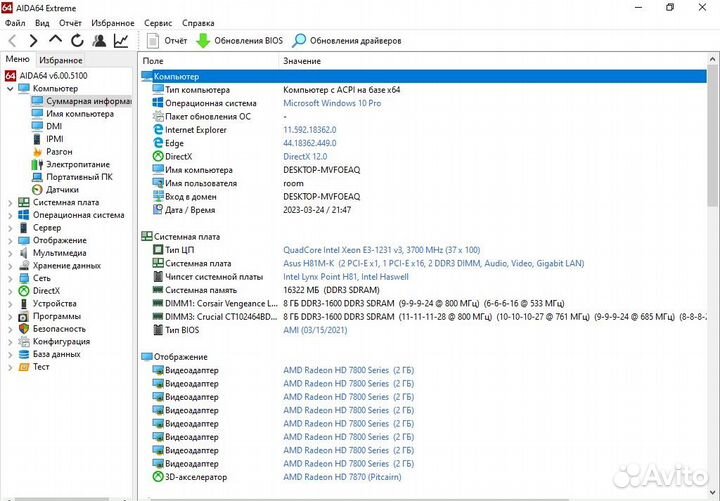The height and width of the screenshot is (501, 720).
Task: Click Intel Lynx Point H81 chipset link
Action: point(345,277)
